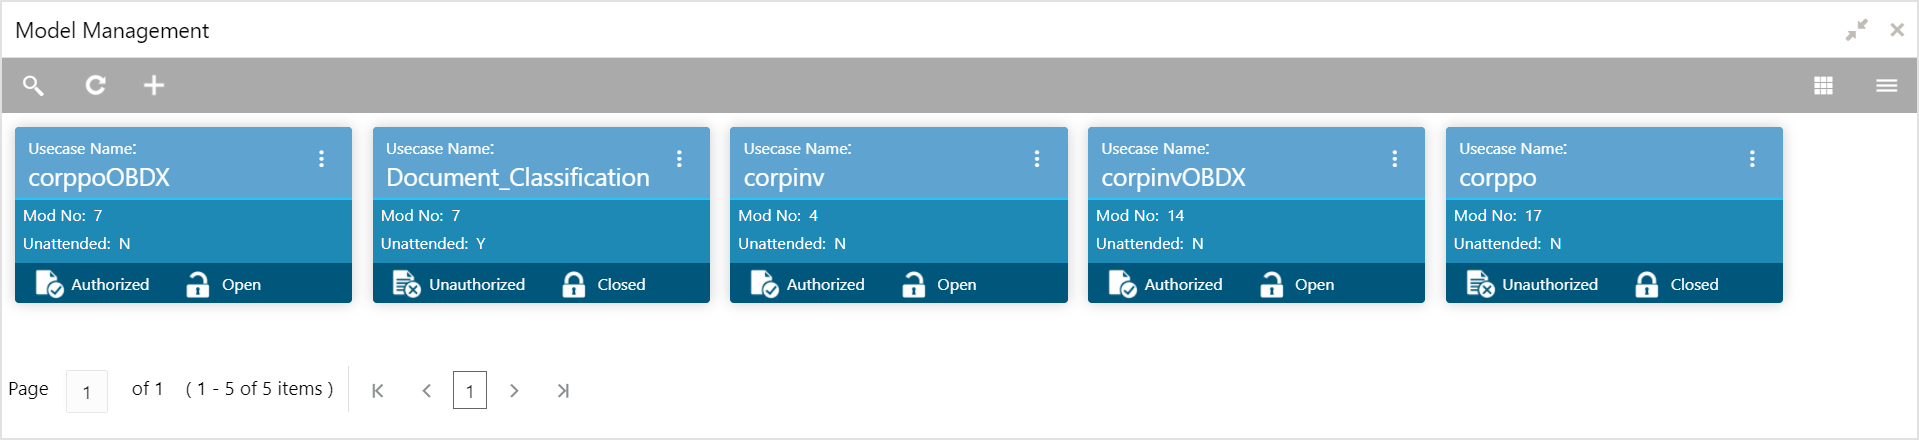Click Mod No: 17 on corppo card
This screenshot has height=440, width=1919.
click(1498, 216)
